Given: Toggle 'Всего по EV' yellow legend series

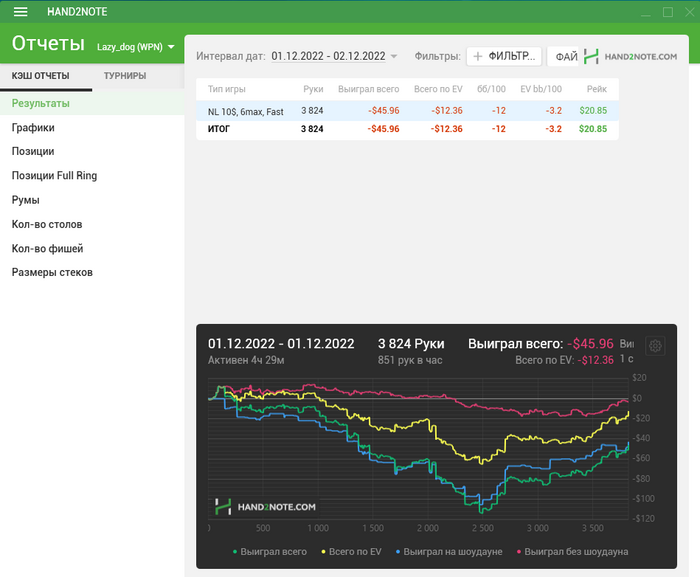Looking at the screenshot, I should tap(351, 552).
